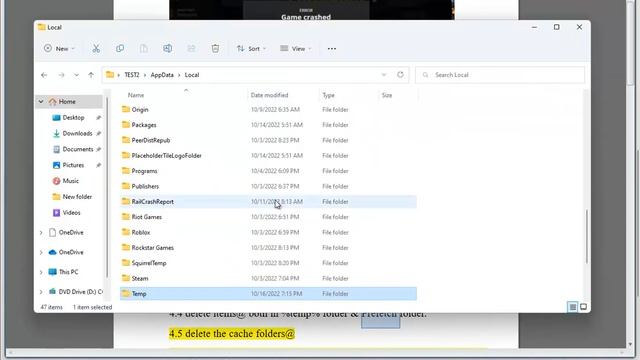The width and height of the screenshot is (640, 360).
Task: Sort by the Type column header
Action: coord(329,95)
